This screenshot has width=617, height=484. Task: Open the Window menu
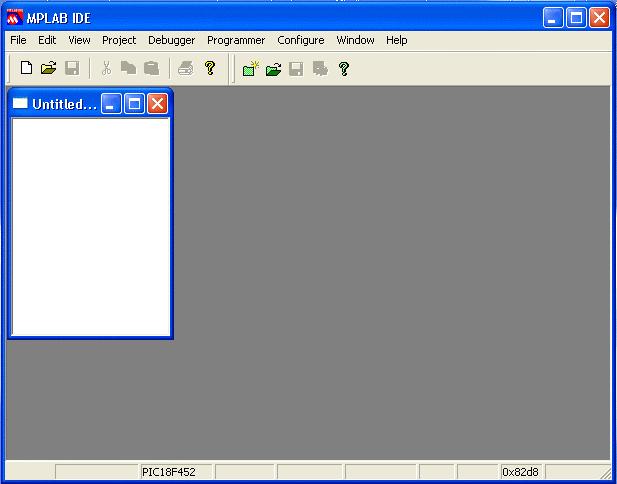[355, 40]
